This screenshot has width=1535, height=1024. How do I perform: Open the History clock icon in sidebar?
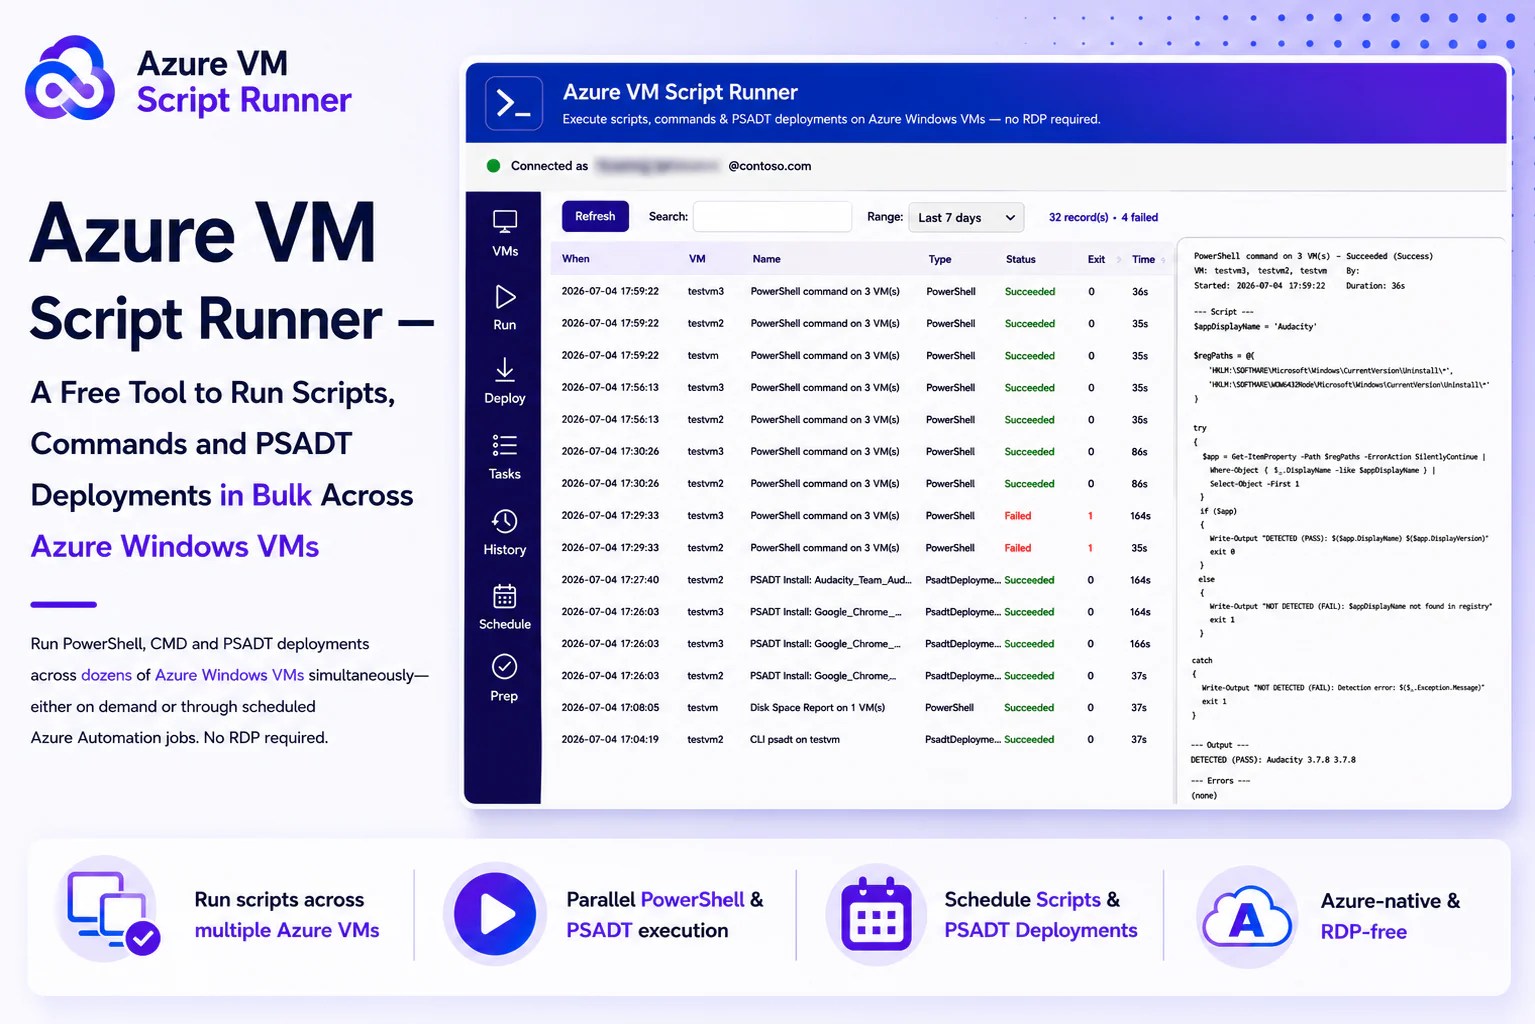click(x=505, y=521)
